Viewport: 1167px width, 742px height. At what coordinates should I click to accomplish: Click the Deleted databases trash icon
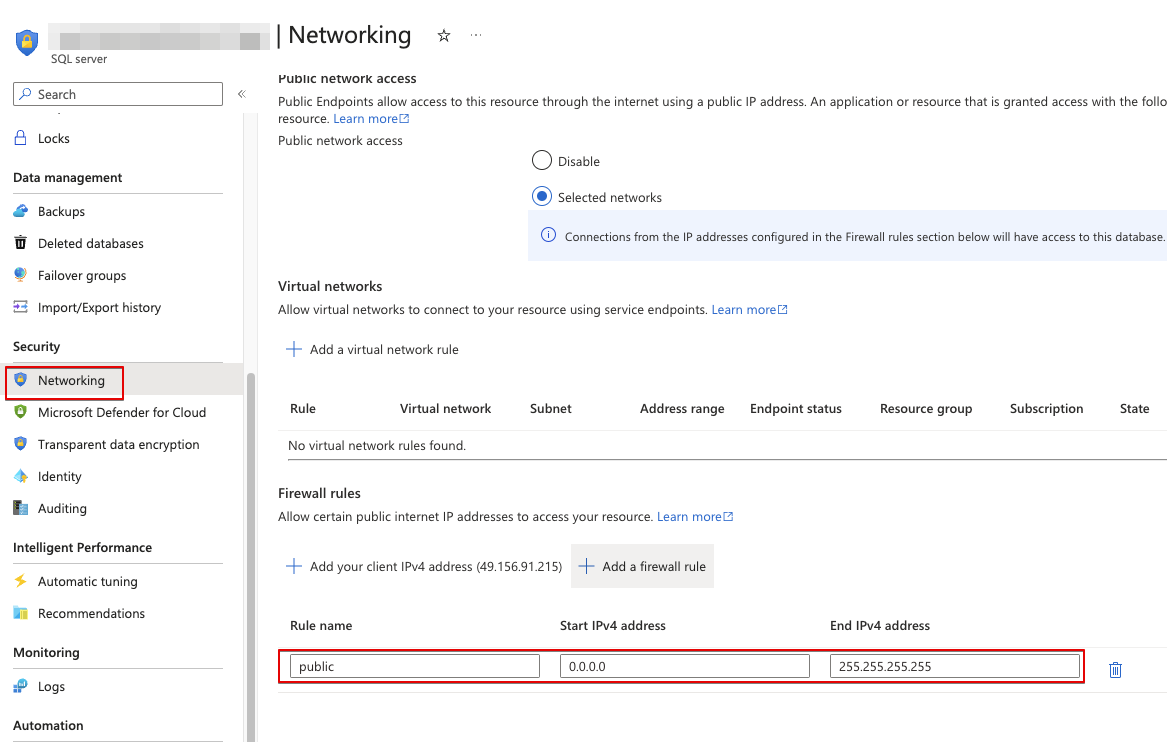pyautogui.click(x=21, y=244)
